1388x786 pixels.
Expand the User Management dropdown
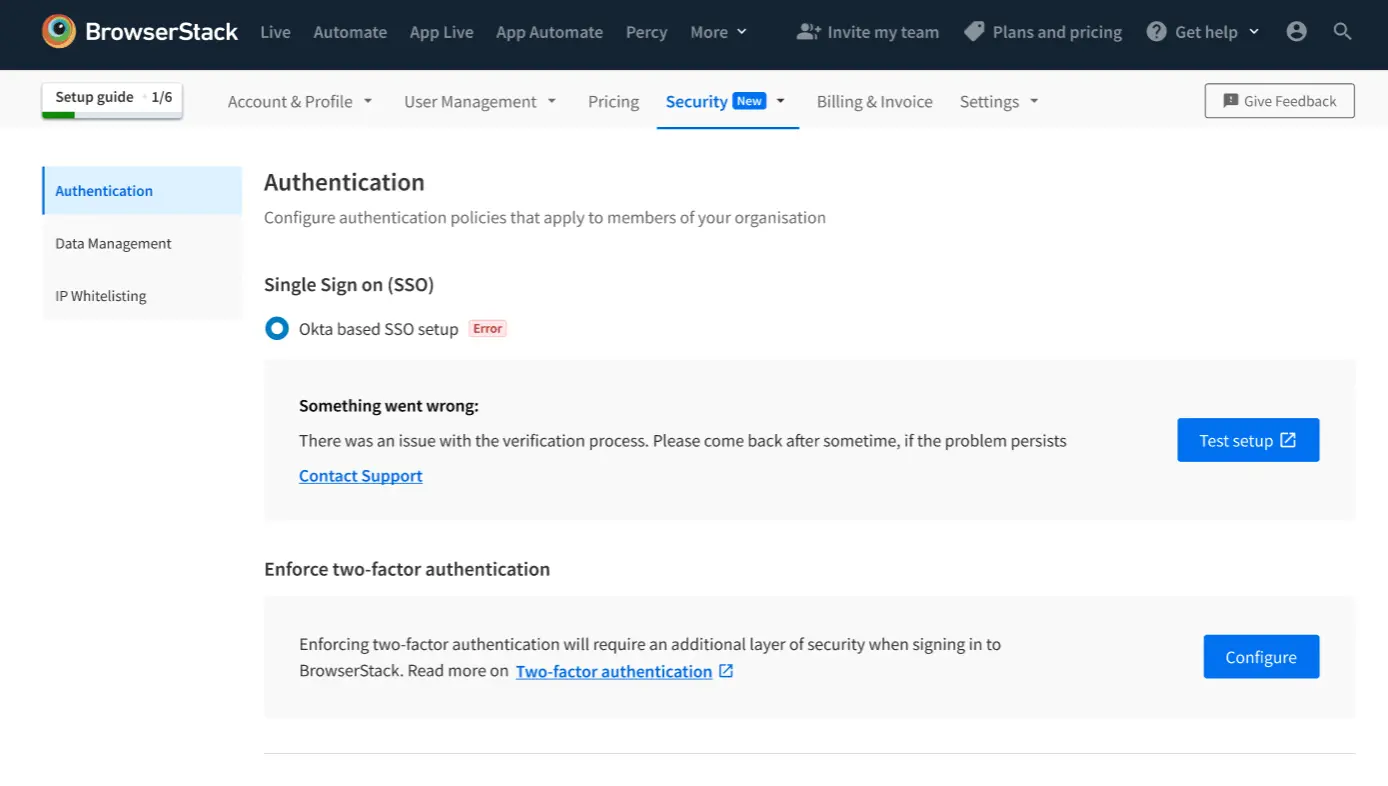tap(480, 102)
